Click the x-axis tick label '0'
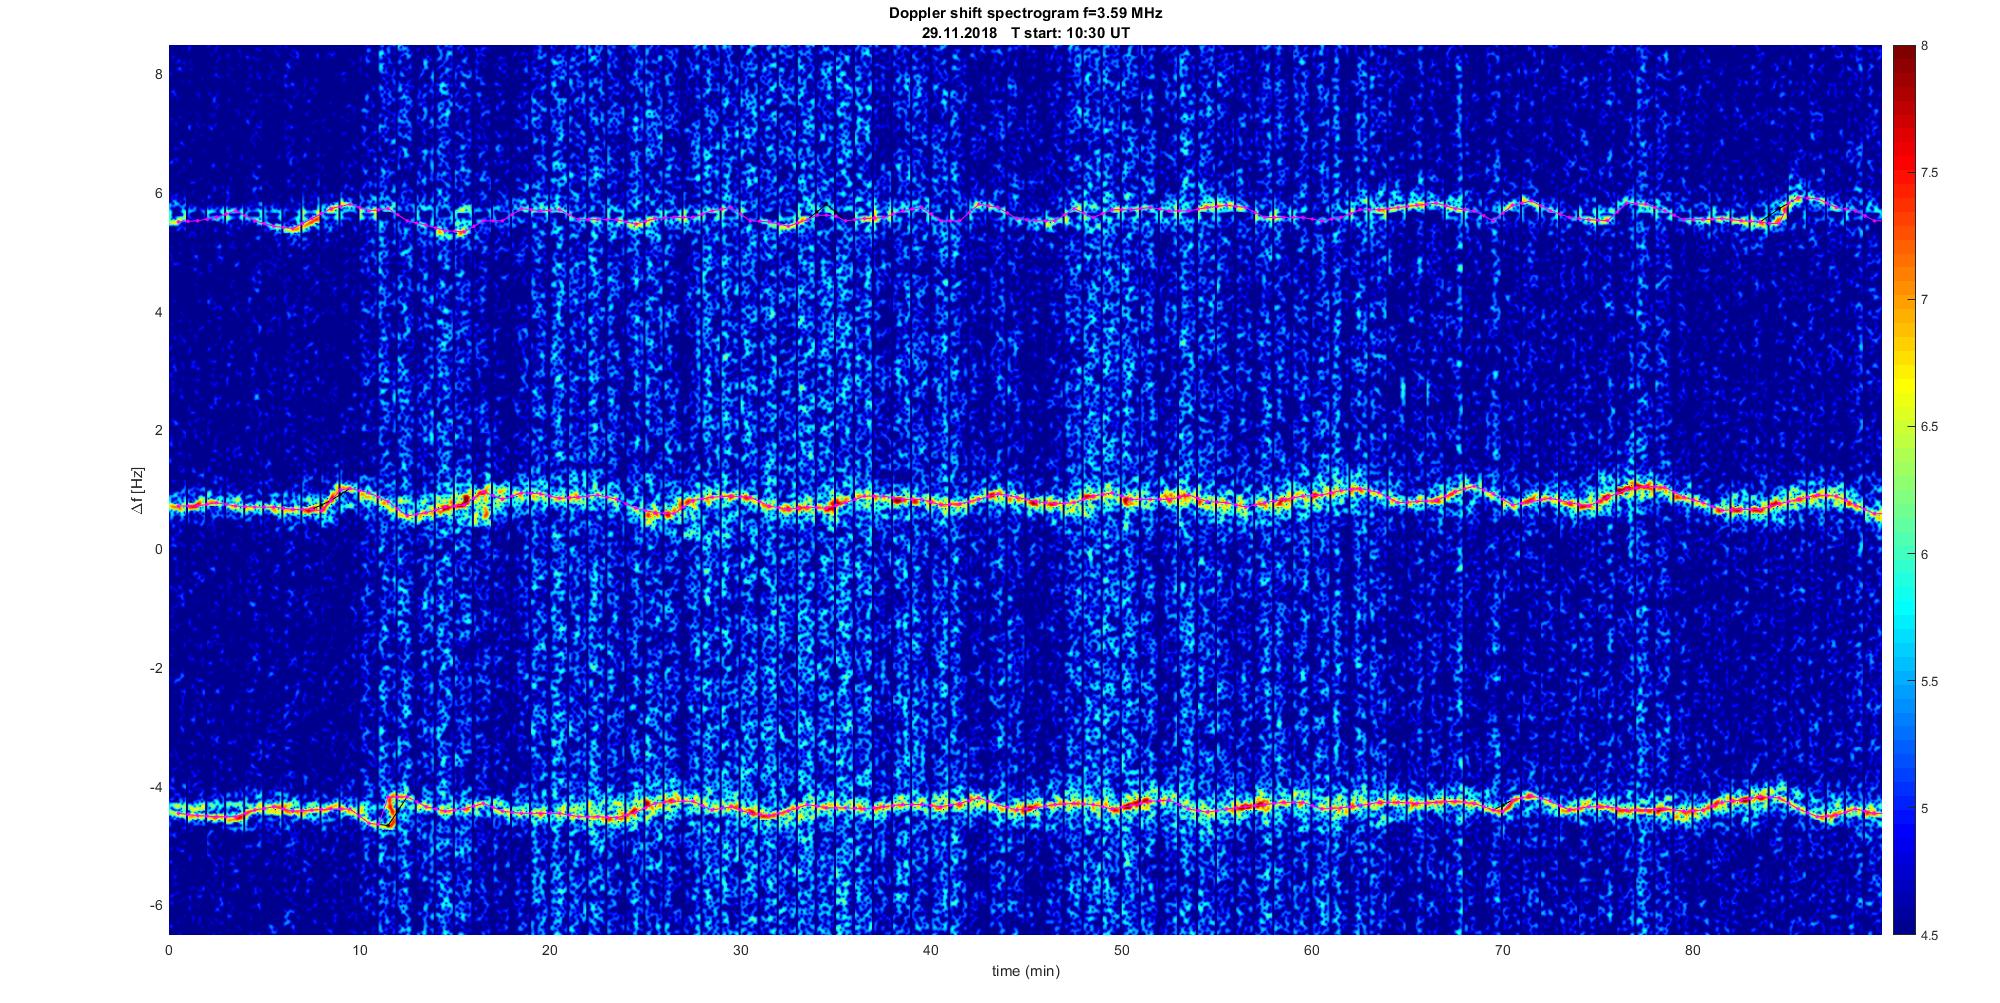 point(169,950)
